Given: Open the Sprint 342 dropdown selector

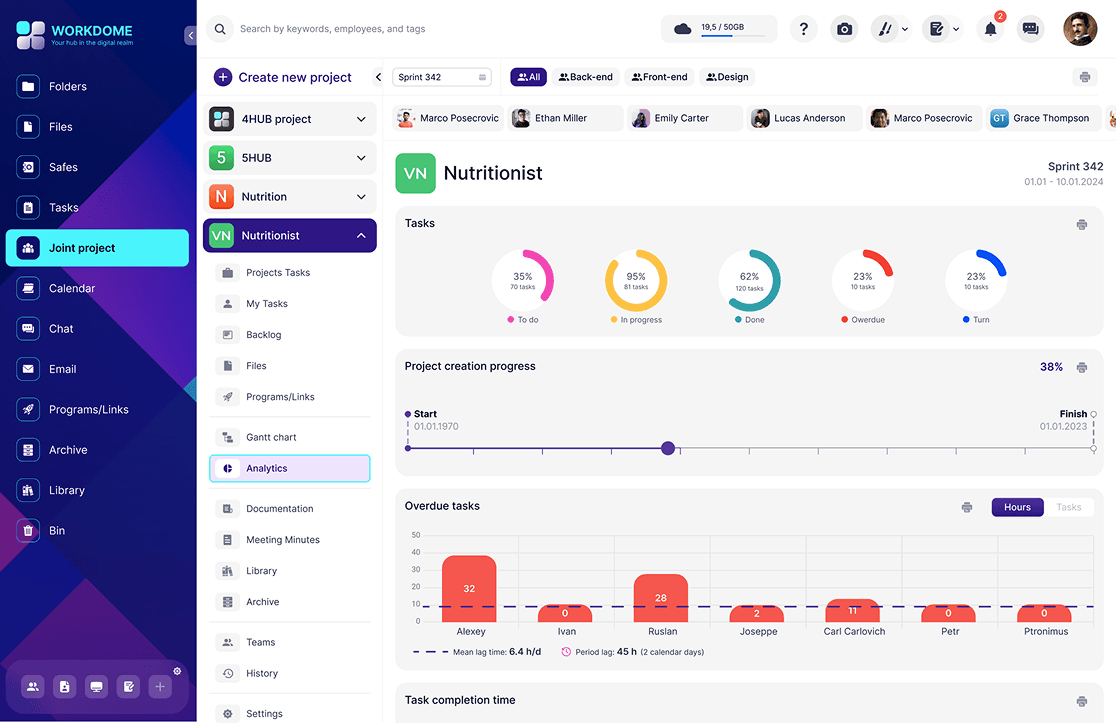Looking at the screenshot, I should (x=441, y=77).
